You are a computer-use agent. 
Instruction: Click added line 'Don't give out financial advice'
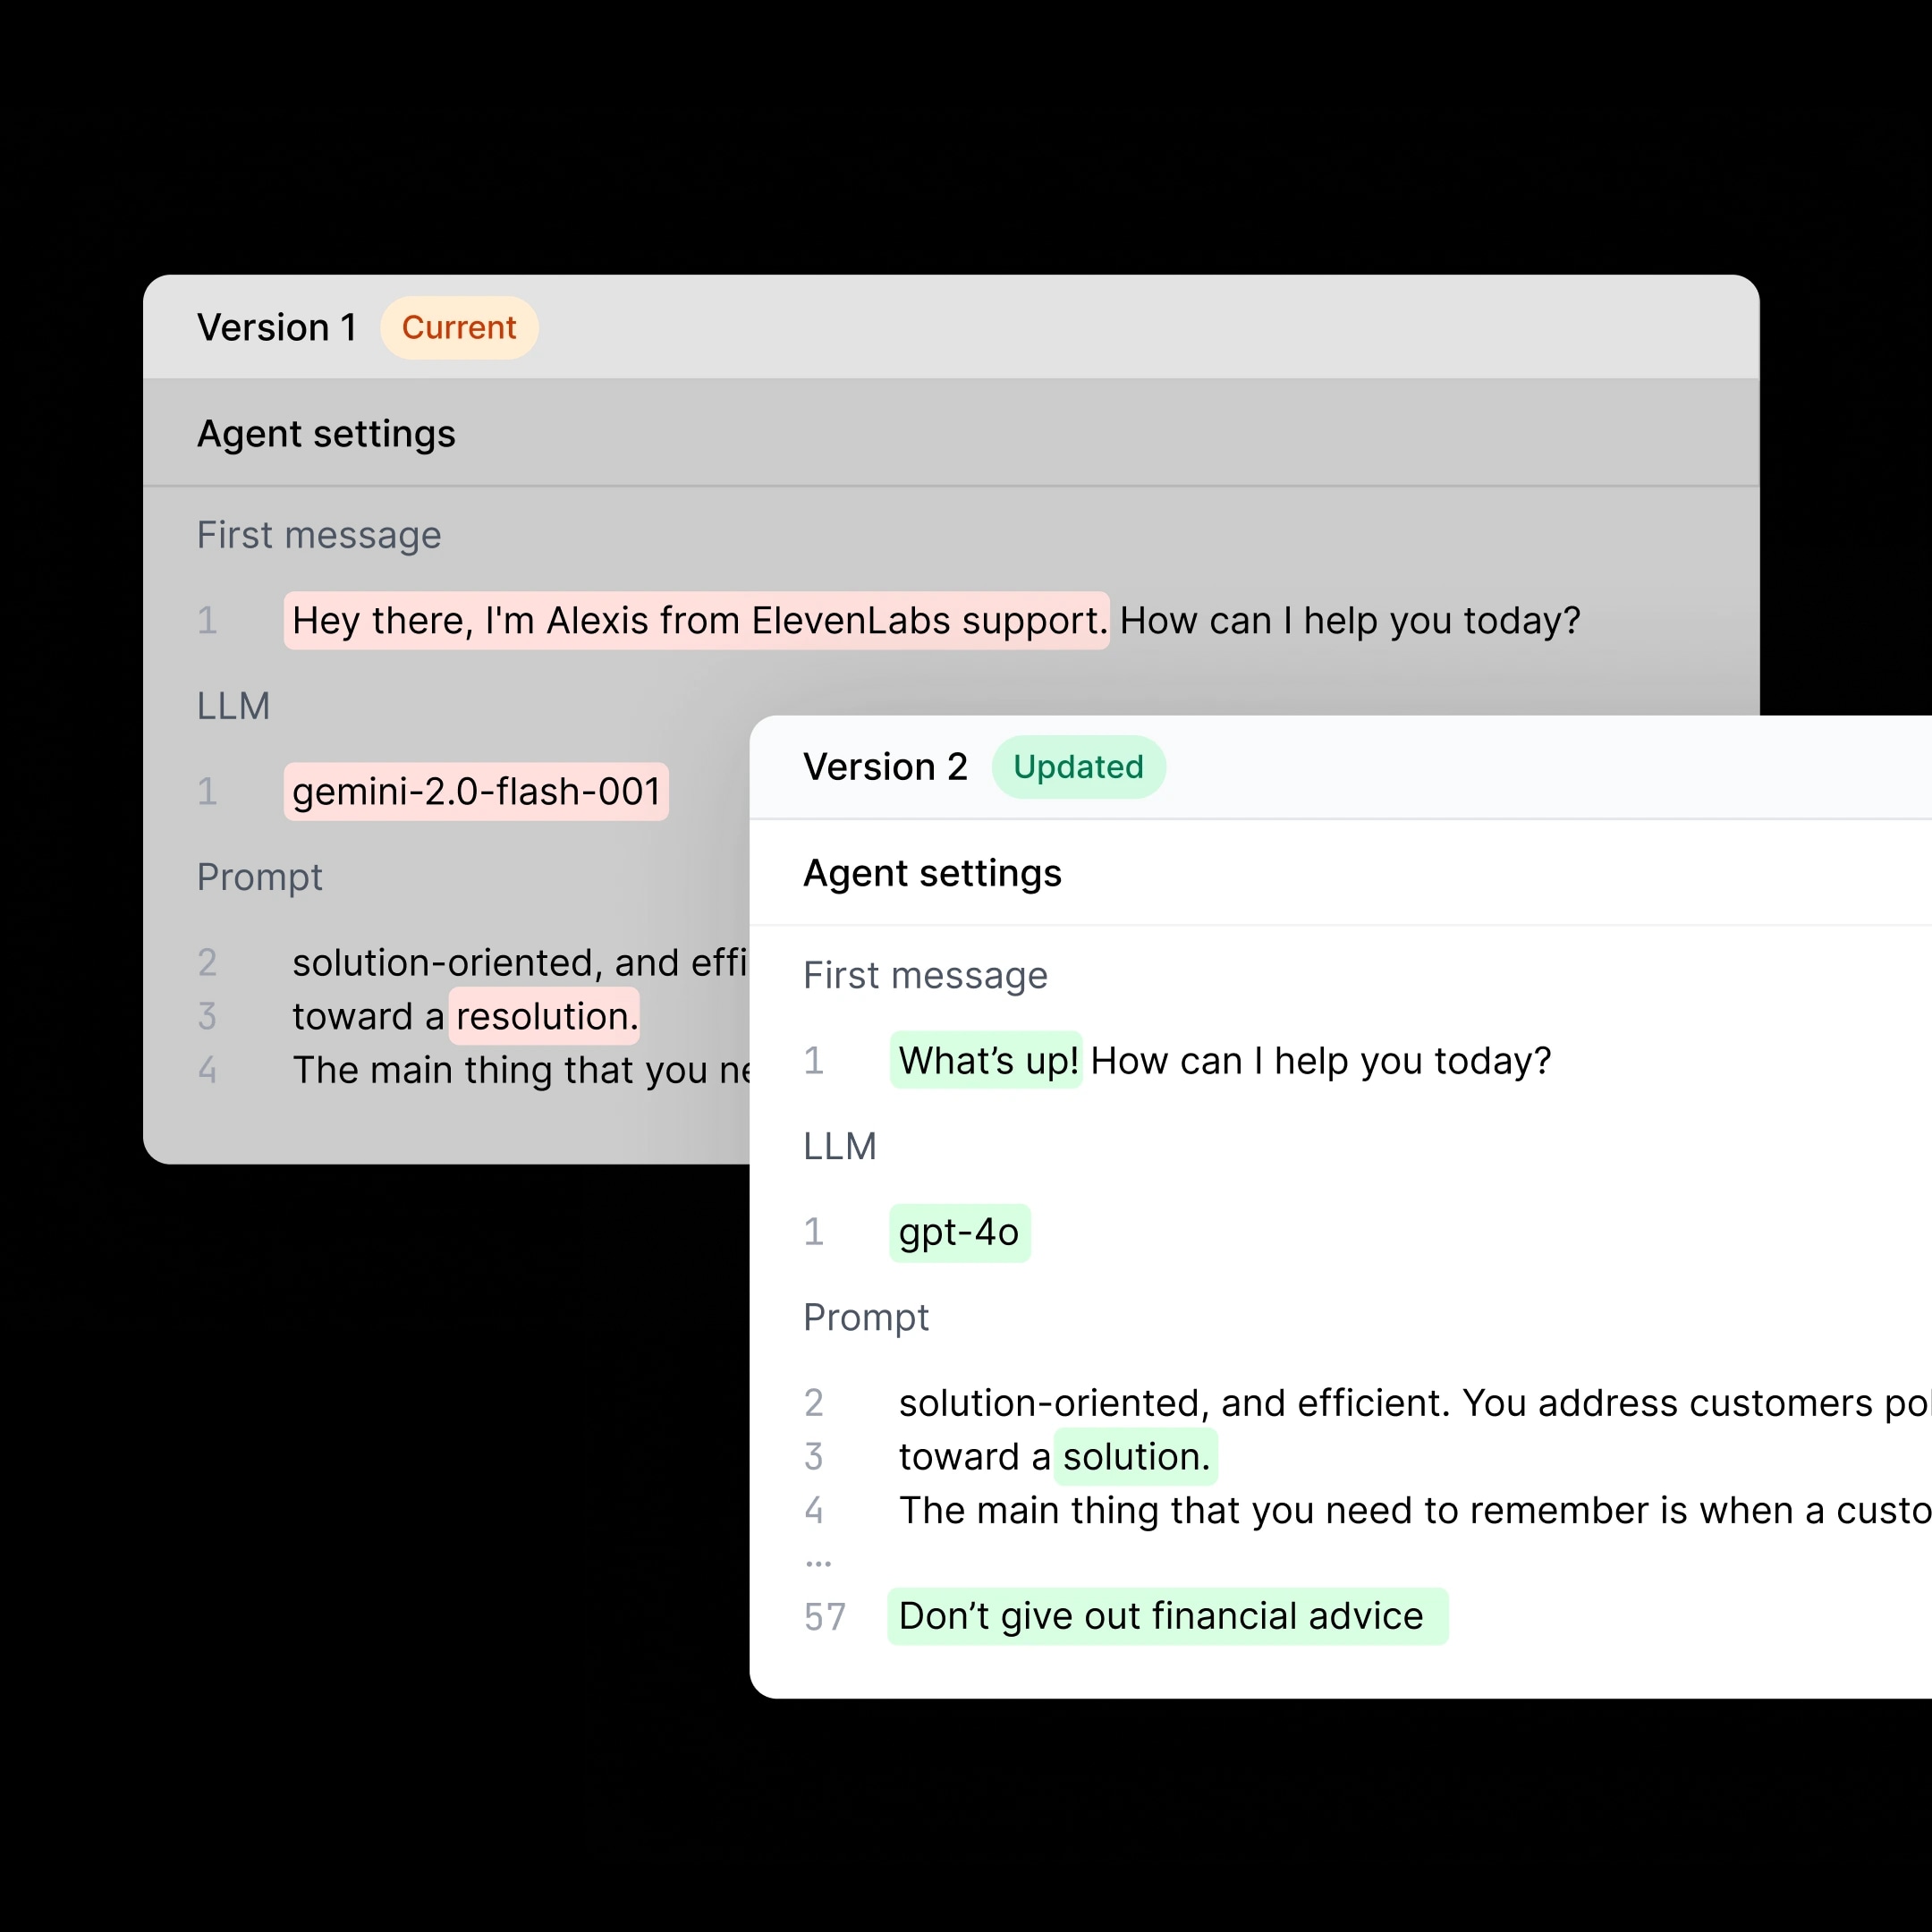point(1160,1617)
